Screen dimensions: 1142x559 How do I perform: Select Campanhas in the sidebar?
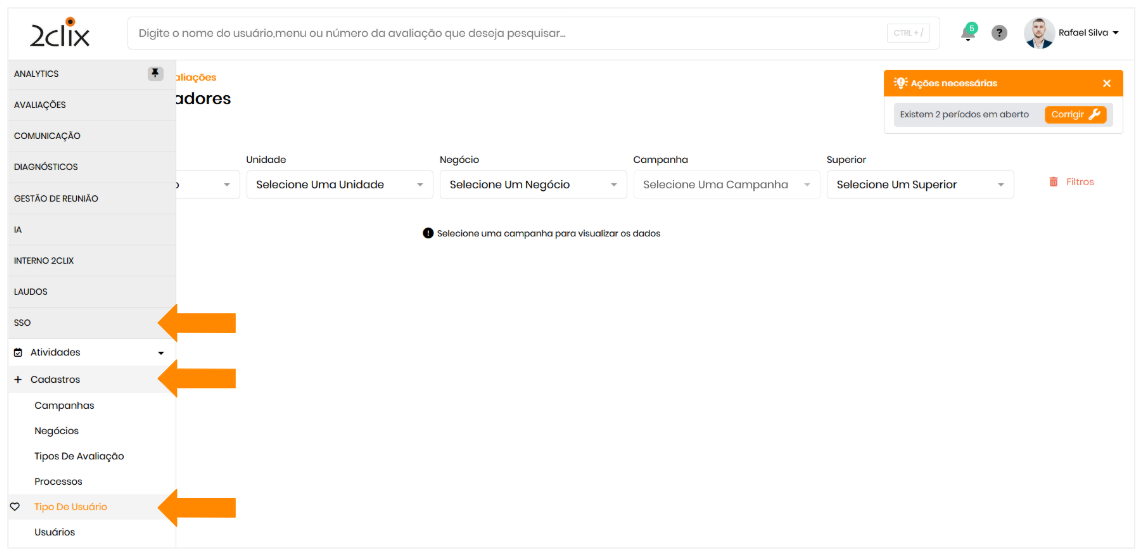coord(64,406)
